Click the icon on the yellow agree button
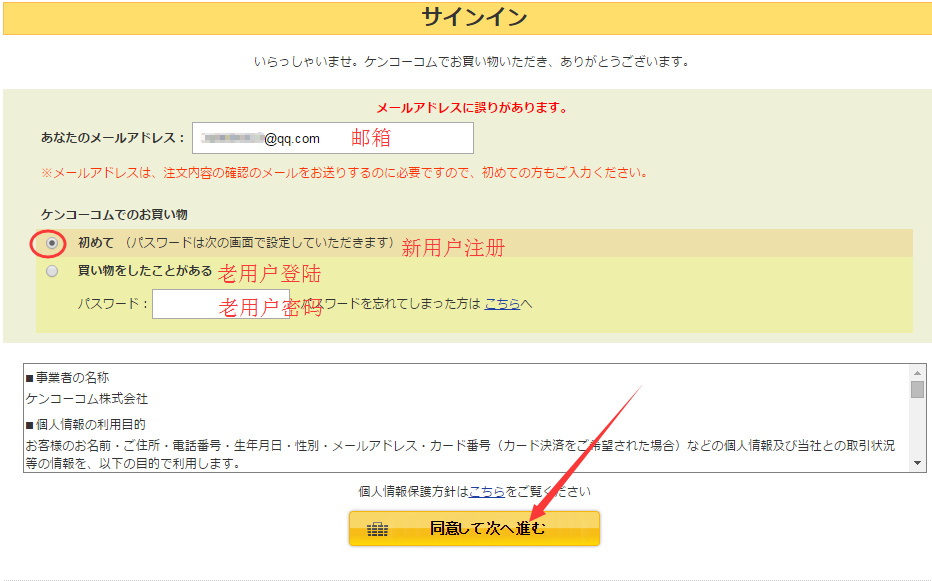 377,529
